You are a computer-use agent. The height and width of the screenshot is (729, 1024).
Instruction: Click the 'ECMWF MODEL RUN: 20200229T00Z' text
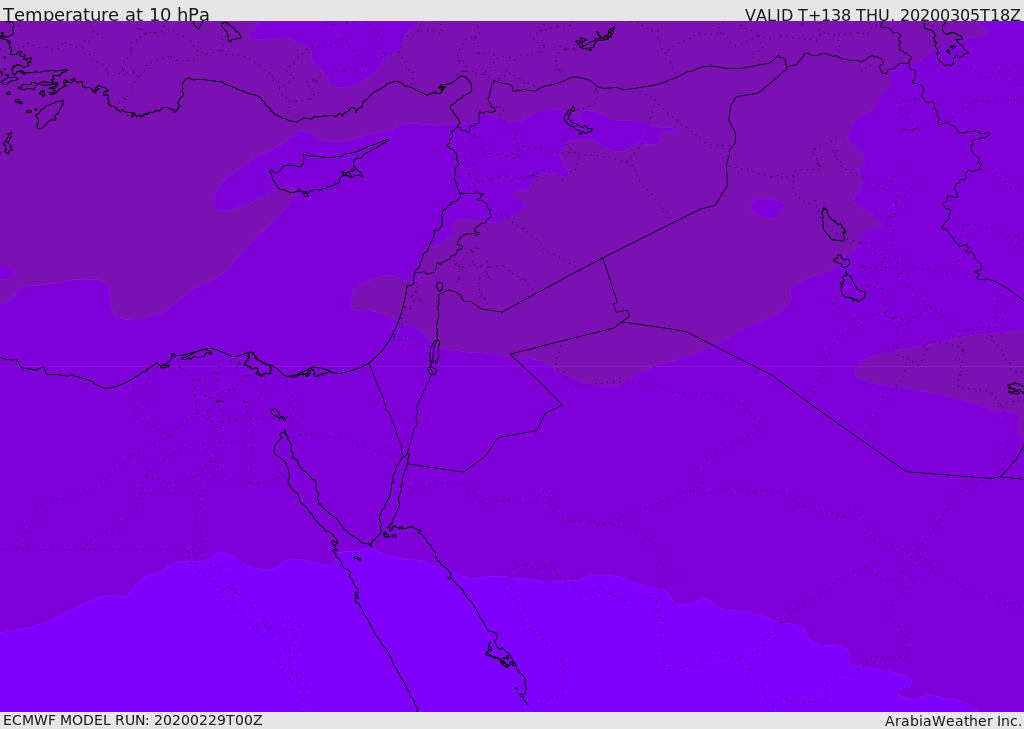click(133, 720)
